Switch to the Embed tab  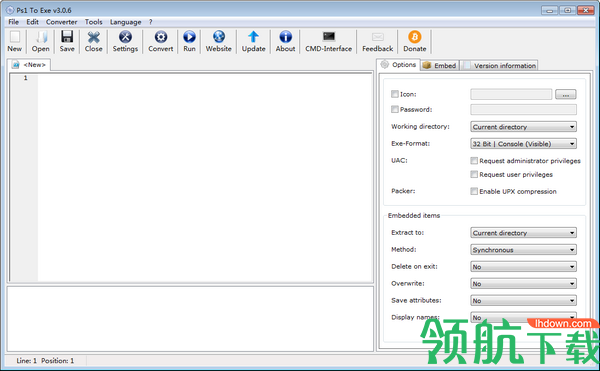pos(440,65)
